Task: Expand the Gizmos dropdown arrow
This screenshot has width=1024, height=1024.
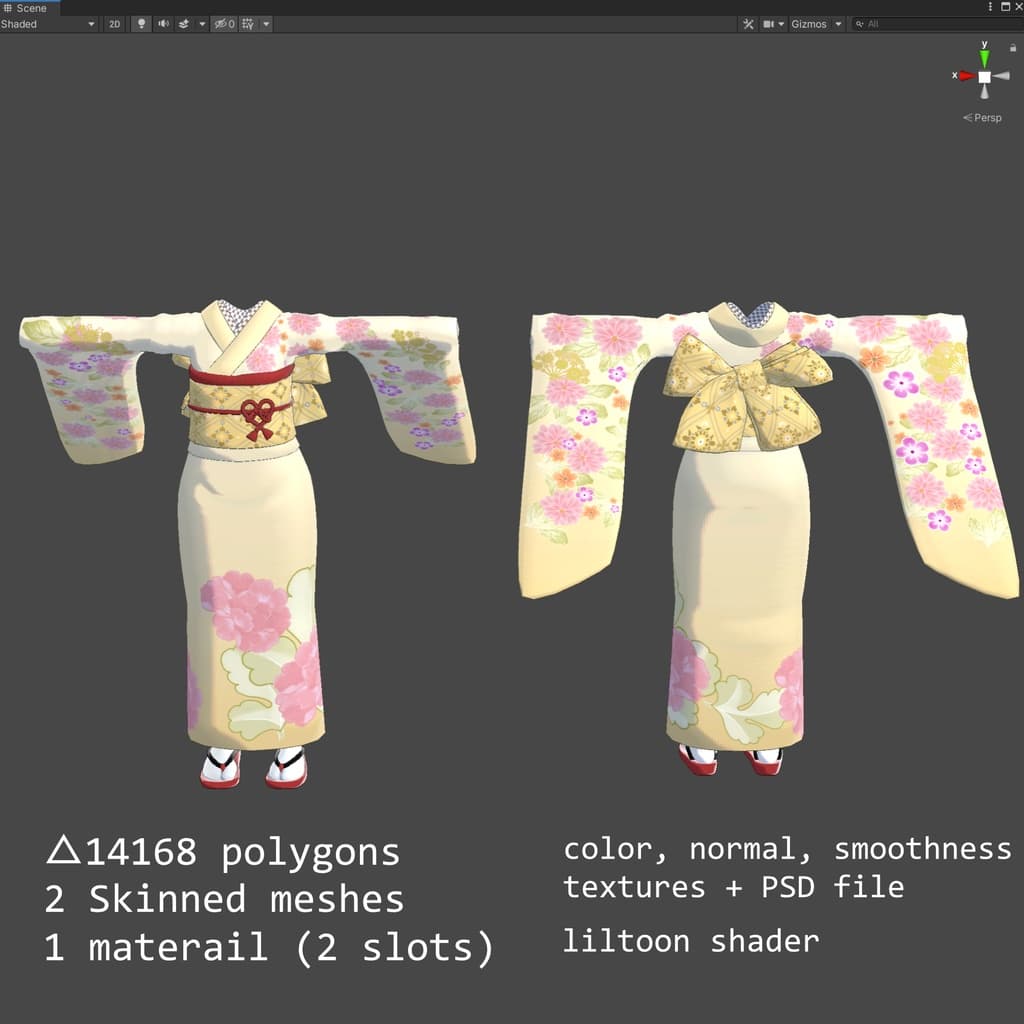Action: coord(838,24)
